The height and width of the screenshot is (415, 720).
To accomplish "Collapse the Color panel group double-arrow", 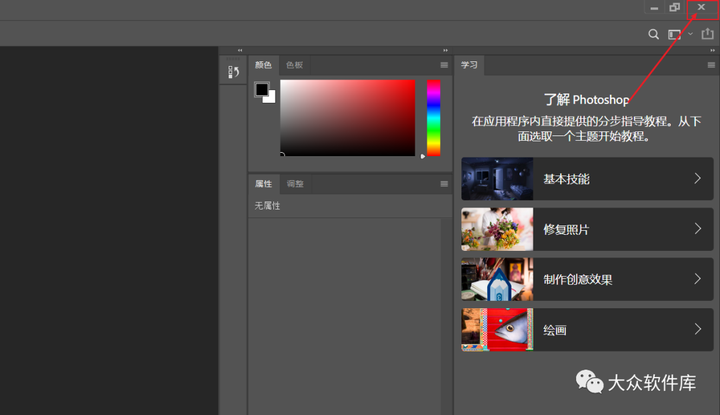I will 445,50.
